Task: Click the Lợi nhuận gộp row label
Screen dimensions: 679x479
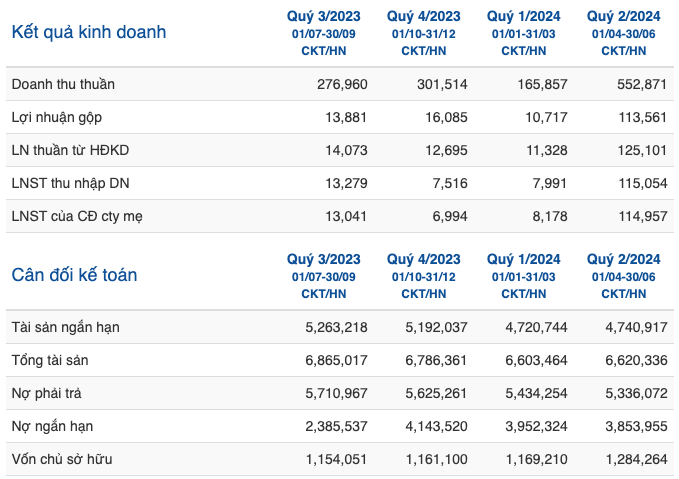Action: click(57, 117)
